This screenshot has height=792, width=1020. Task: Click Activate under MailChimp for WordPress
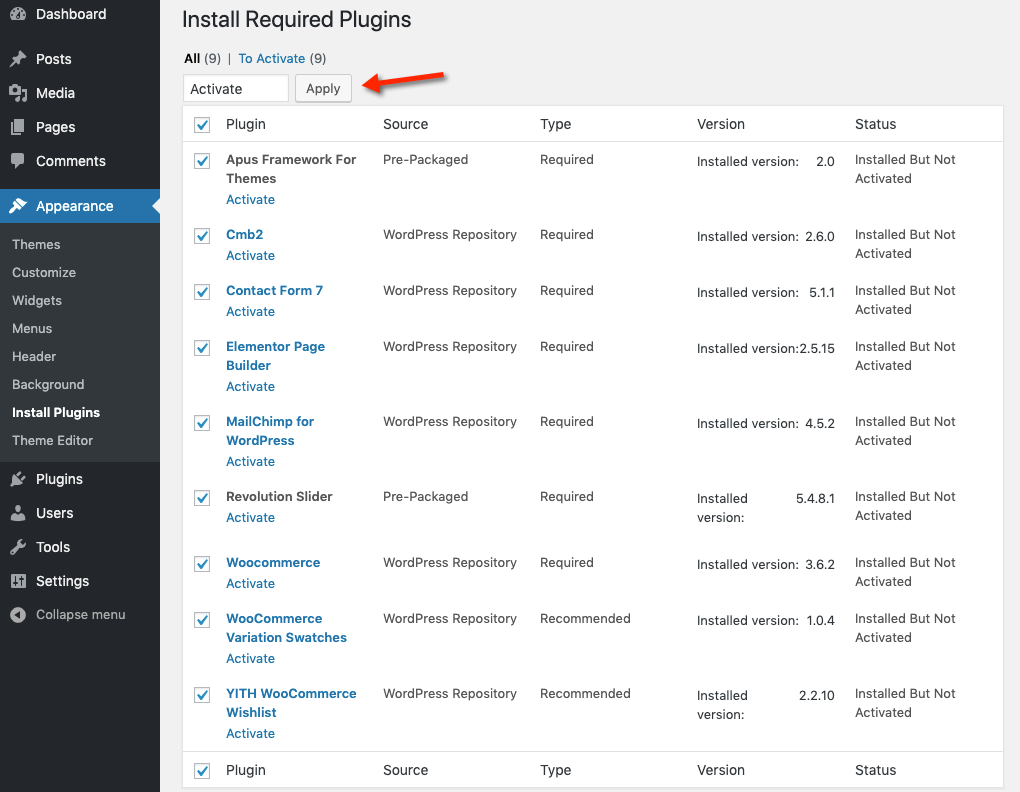[250, 461]
